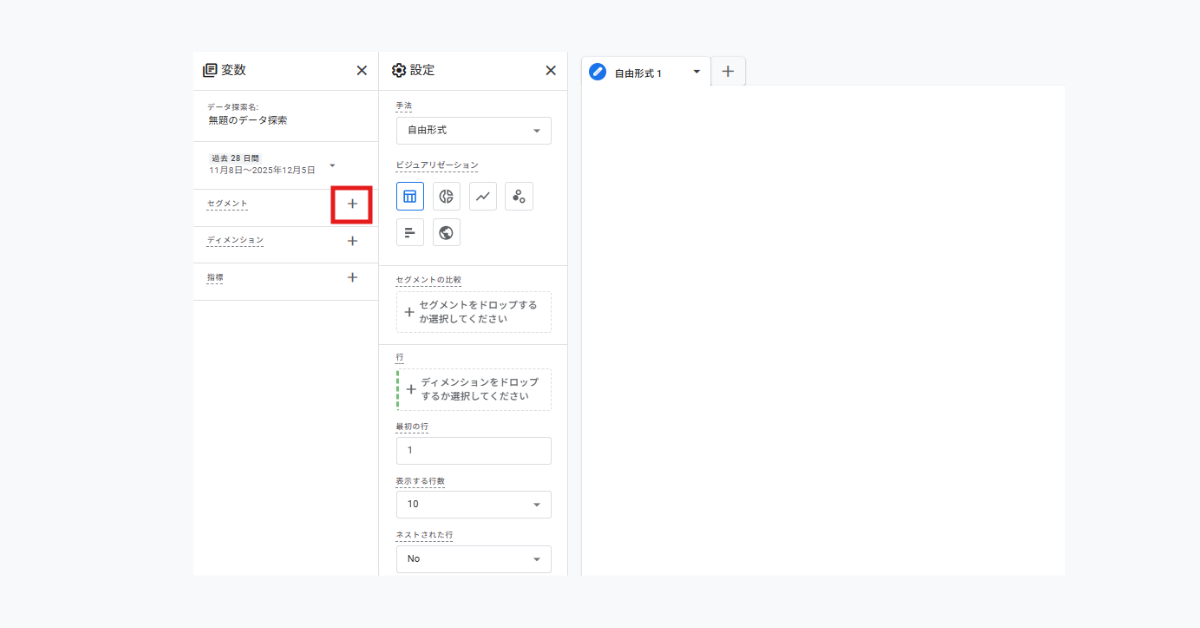Add a new dimension with plus icon
Screen dimensions: 1200x628
352,241
